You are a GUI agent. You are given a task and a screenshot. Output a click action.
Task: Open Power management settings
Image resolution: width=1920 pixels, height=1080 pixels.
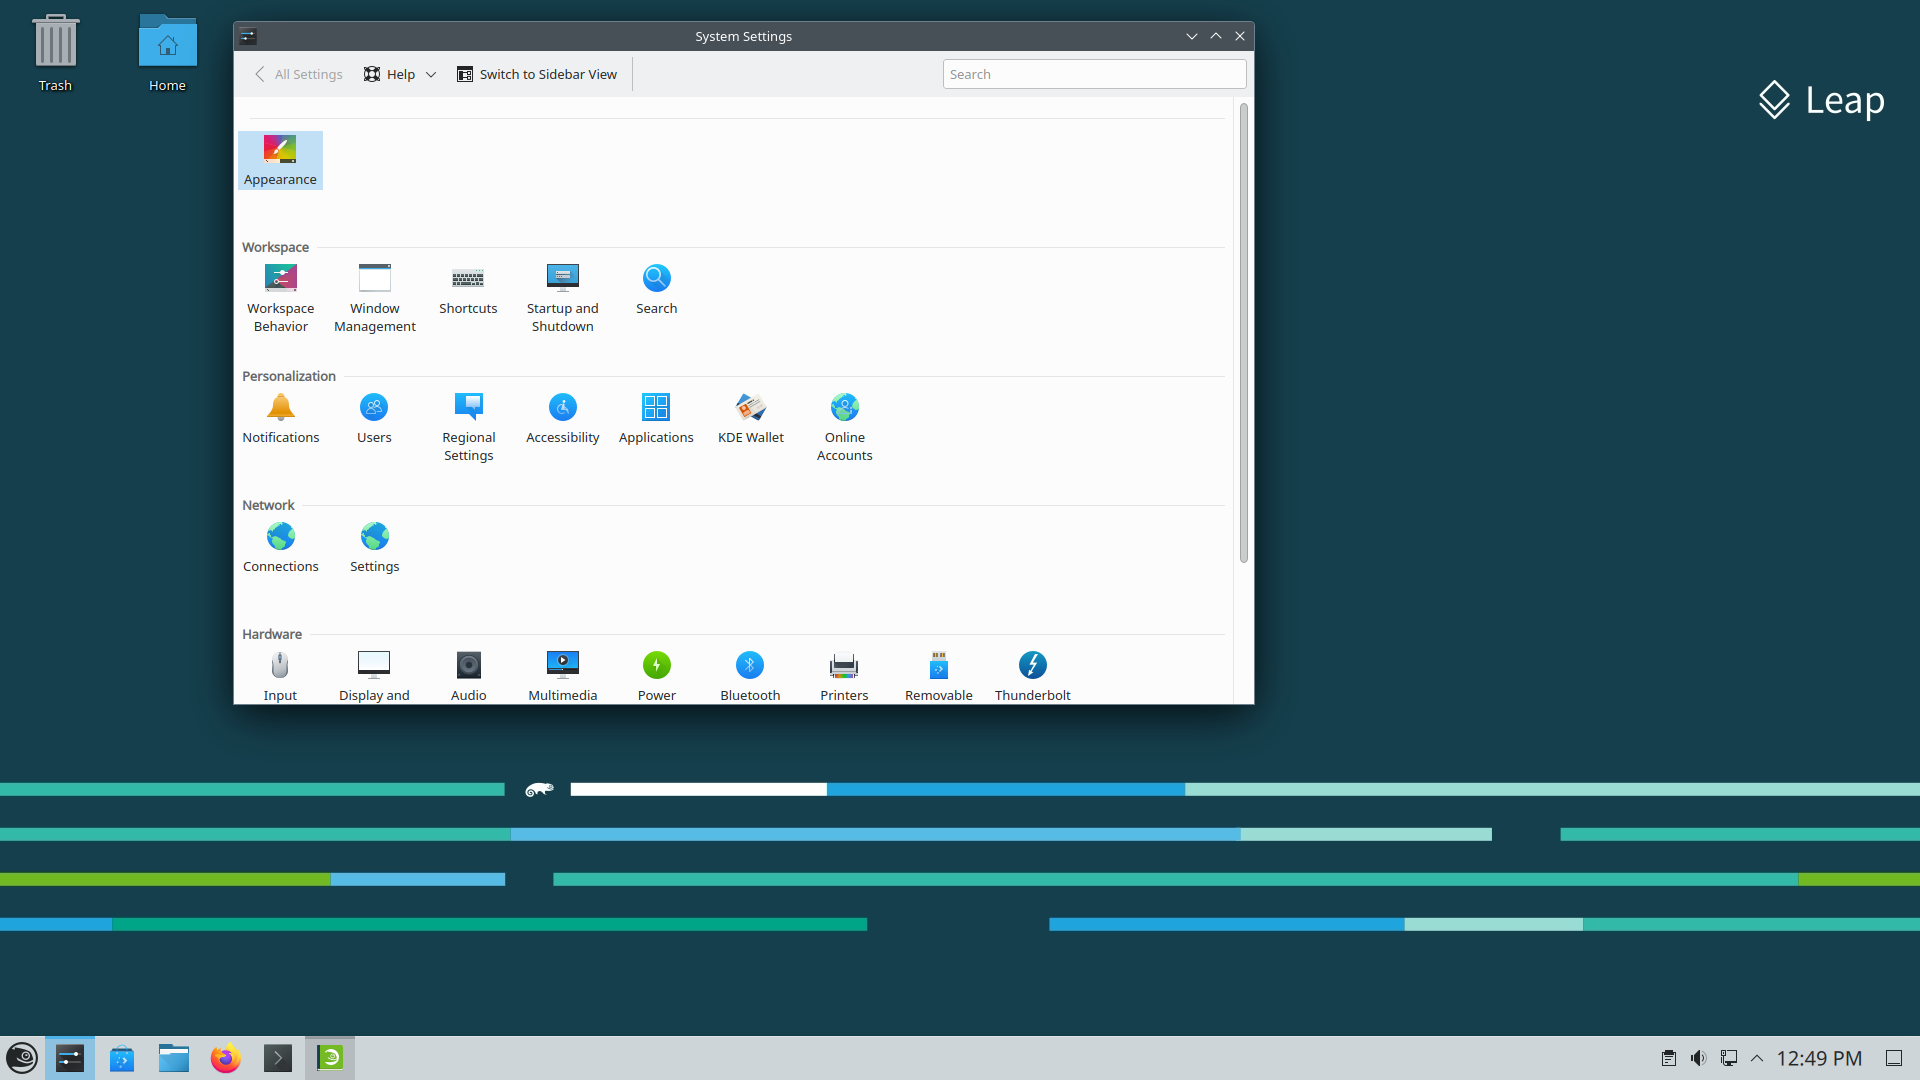point(657,676)
